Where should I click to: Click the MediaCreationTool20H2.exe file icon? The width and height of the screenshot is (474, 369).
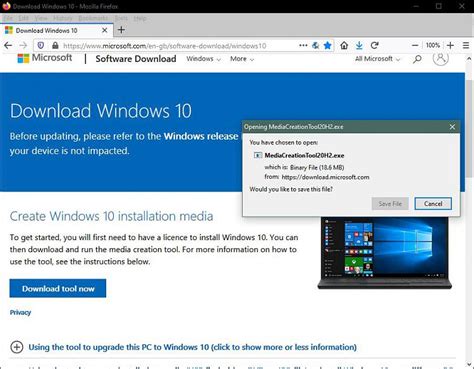(258, 155)
